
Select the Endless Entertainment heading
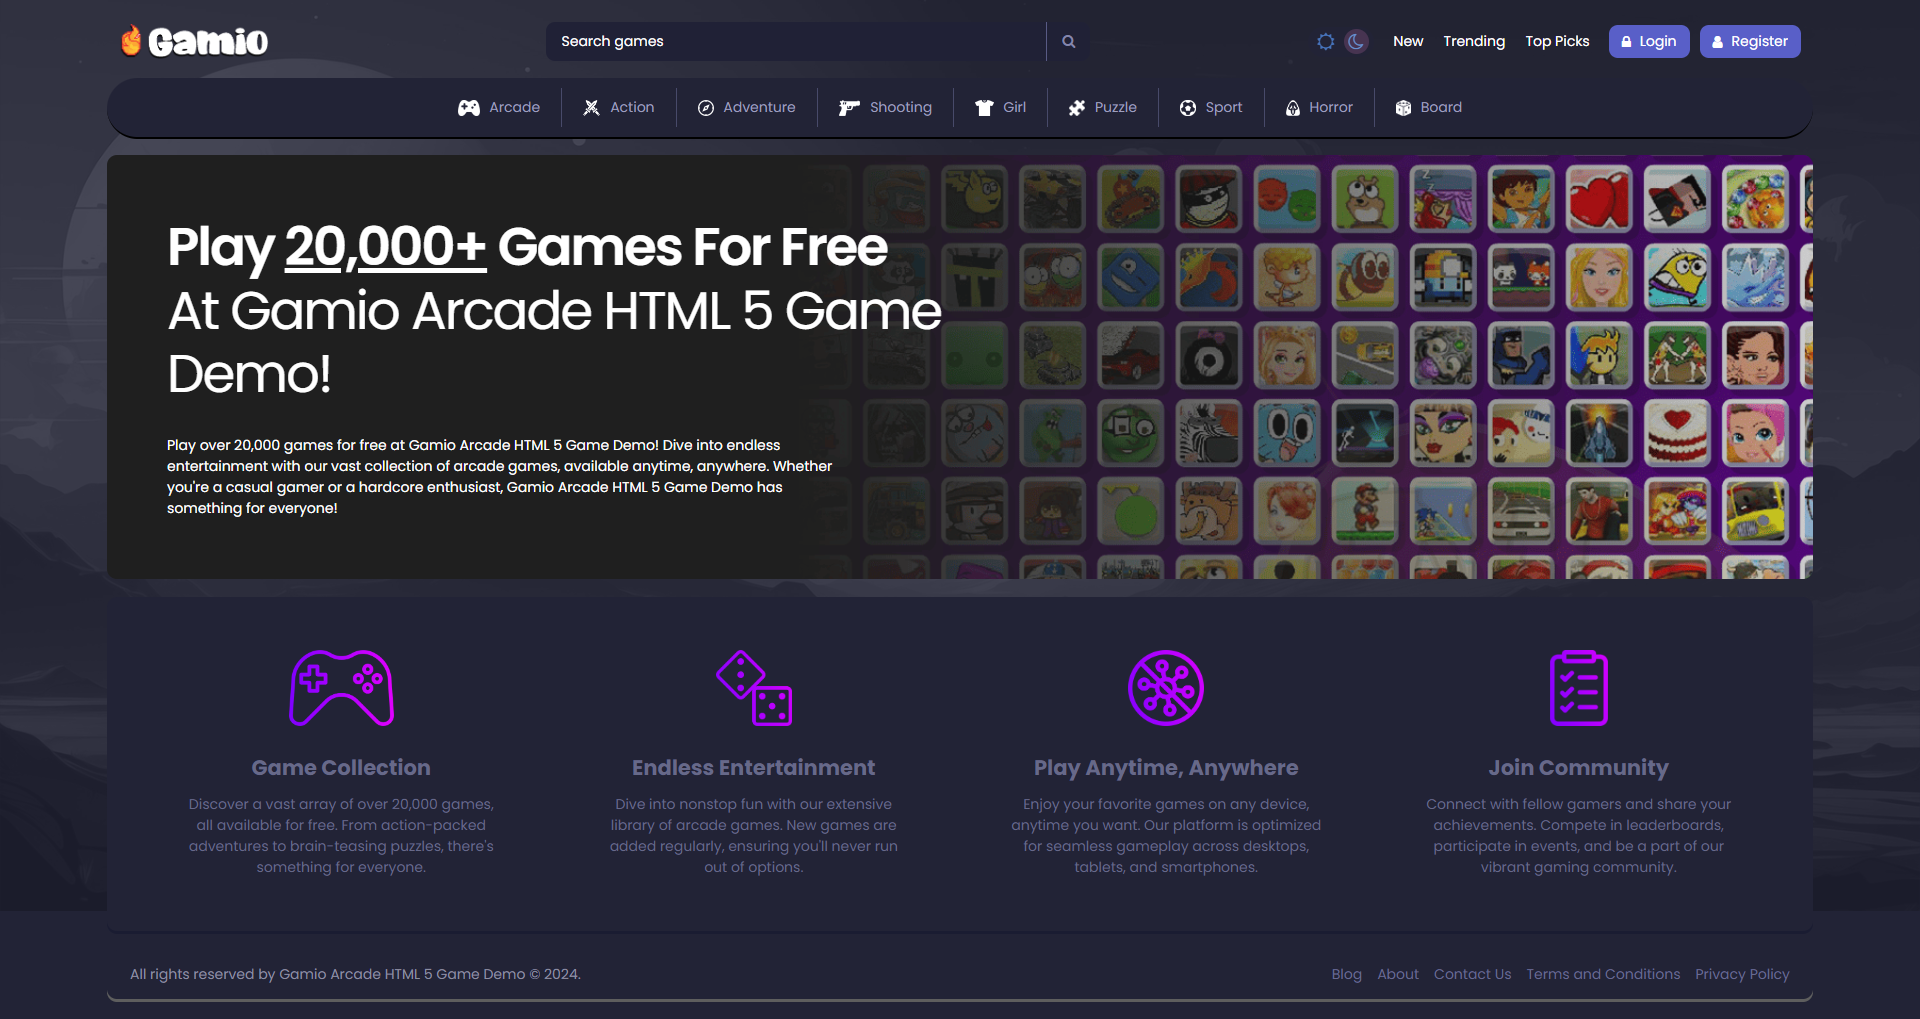point(754,768)
